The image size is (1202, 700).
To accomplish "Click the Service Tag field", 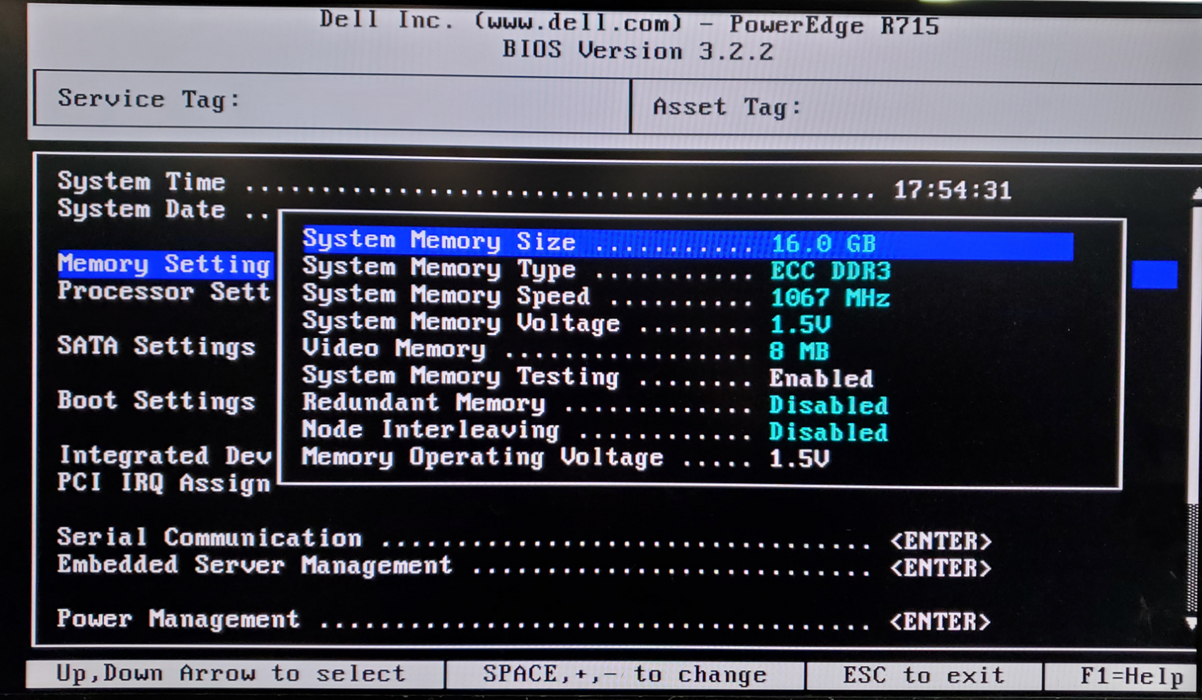I will click(x=332, y=101).
